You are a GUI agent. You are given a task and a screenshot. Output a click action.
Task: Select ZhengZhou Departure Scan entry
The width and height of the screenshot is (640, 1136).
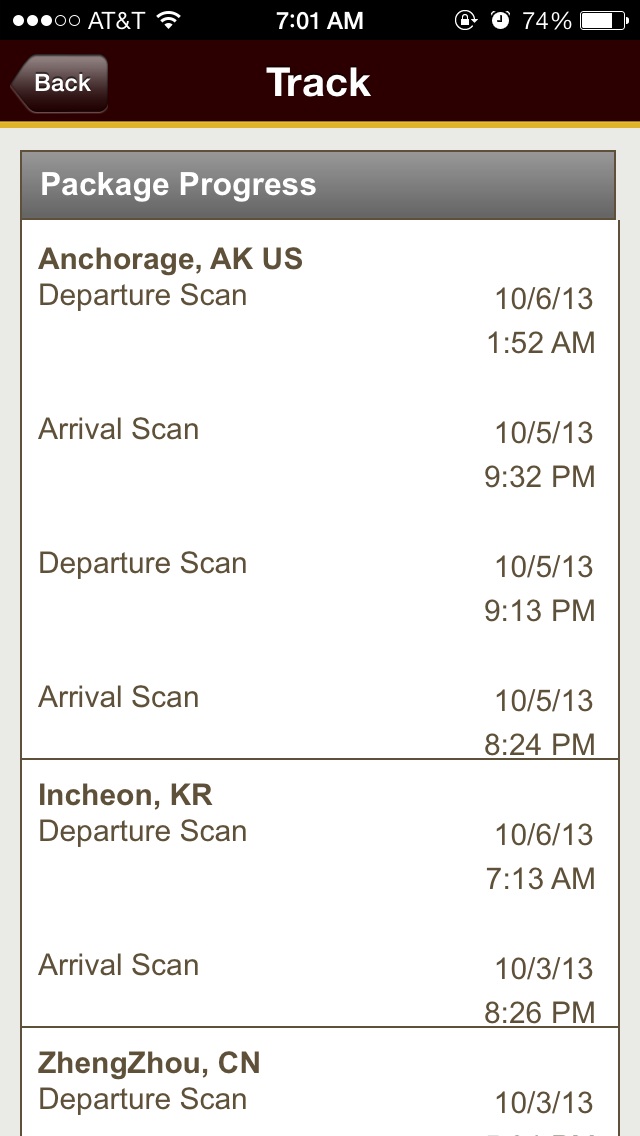point(318,1108)
